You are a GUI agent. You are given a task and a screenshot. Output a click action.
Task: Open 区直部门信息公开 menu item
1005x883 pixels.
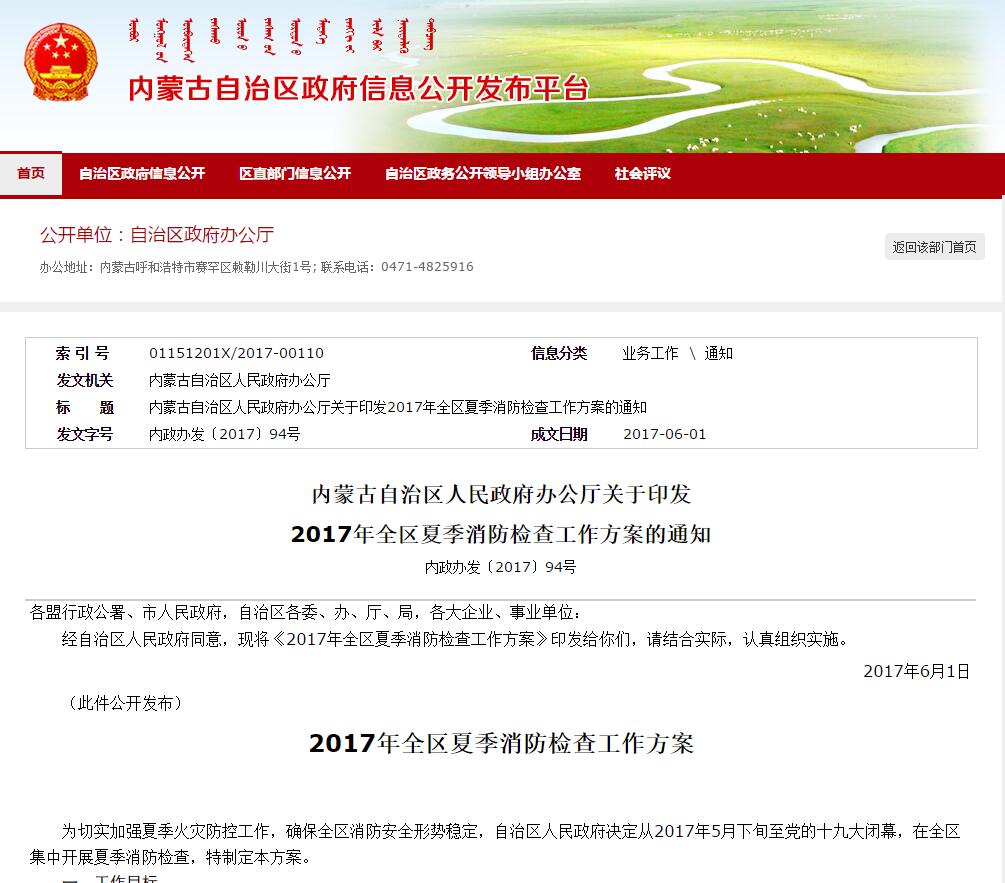pyautogui.click(x=295, y=174)
